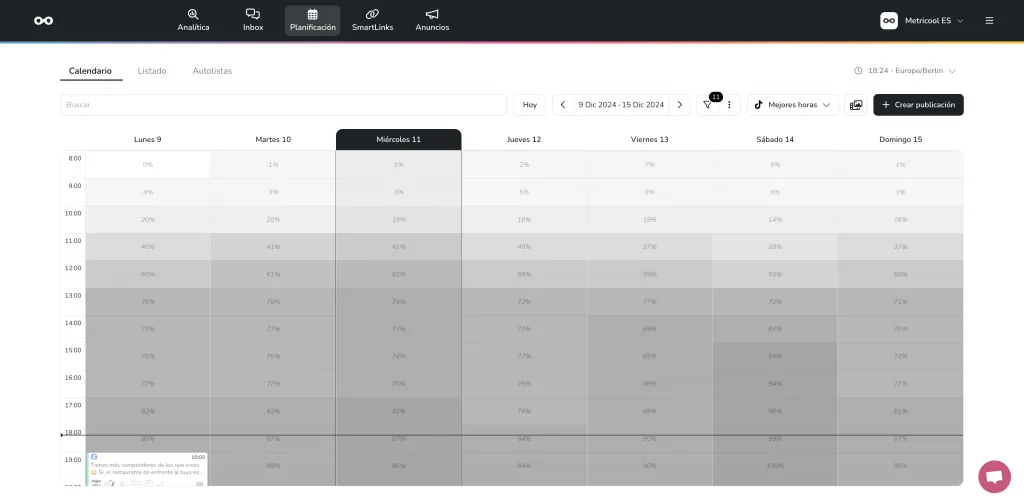
Task: Go to next week arrow
Action: coord(680,105)
